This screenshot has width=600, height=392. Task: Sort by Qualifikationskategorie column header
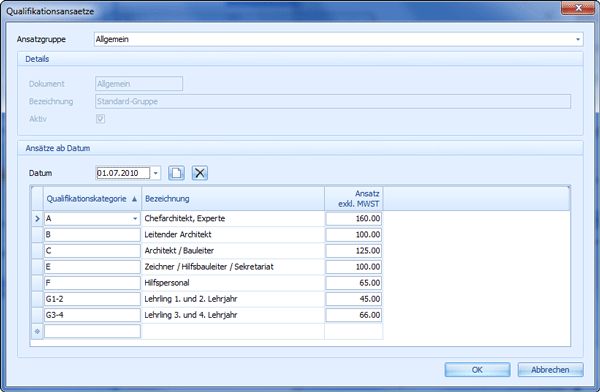click(92, 199)
